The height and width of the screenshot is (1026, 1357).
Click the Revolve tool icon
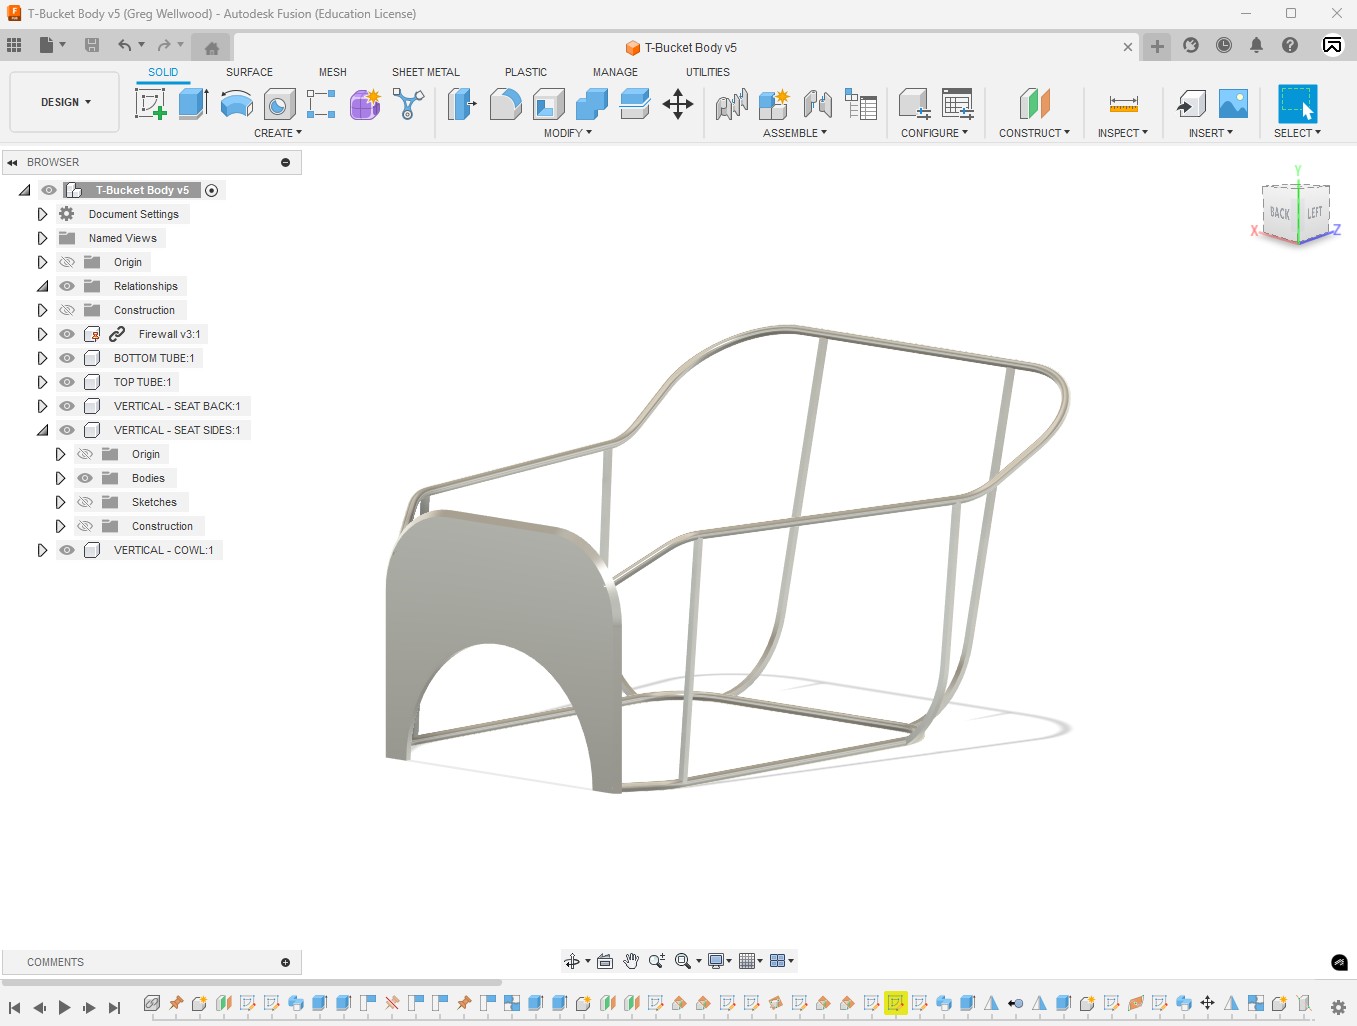[x=236, y=104]
